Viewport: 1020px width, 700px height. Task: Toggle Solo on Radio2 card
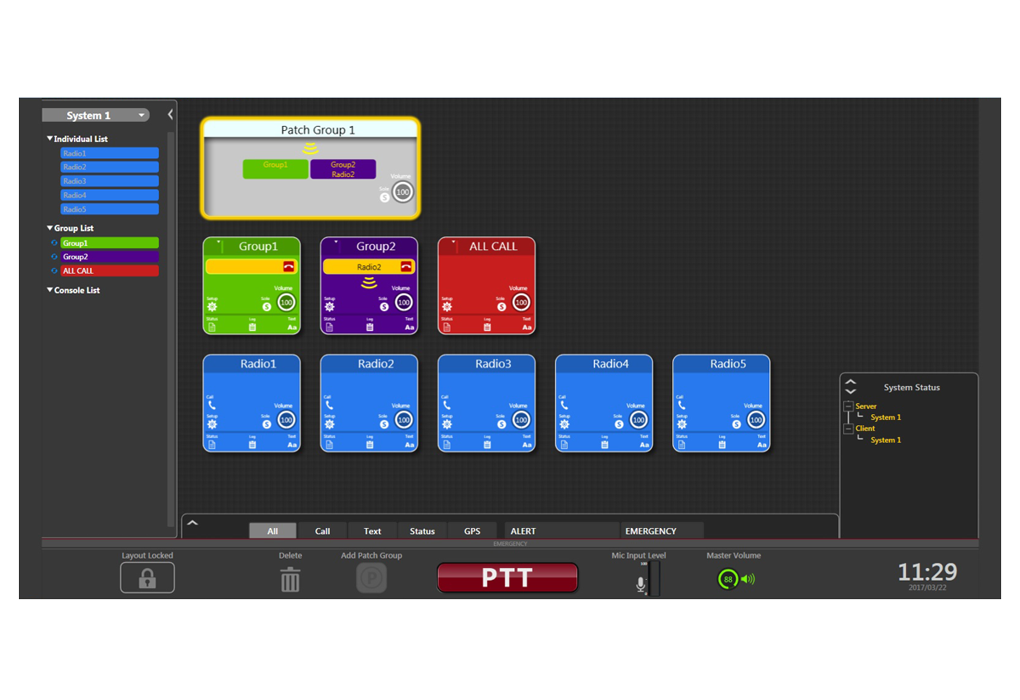click(x=384, y=424)
